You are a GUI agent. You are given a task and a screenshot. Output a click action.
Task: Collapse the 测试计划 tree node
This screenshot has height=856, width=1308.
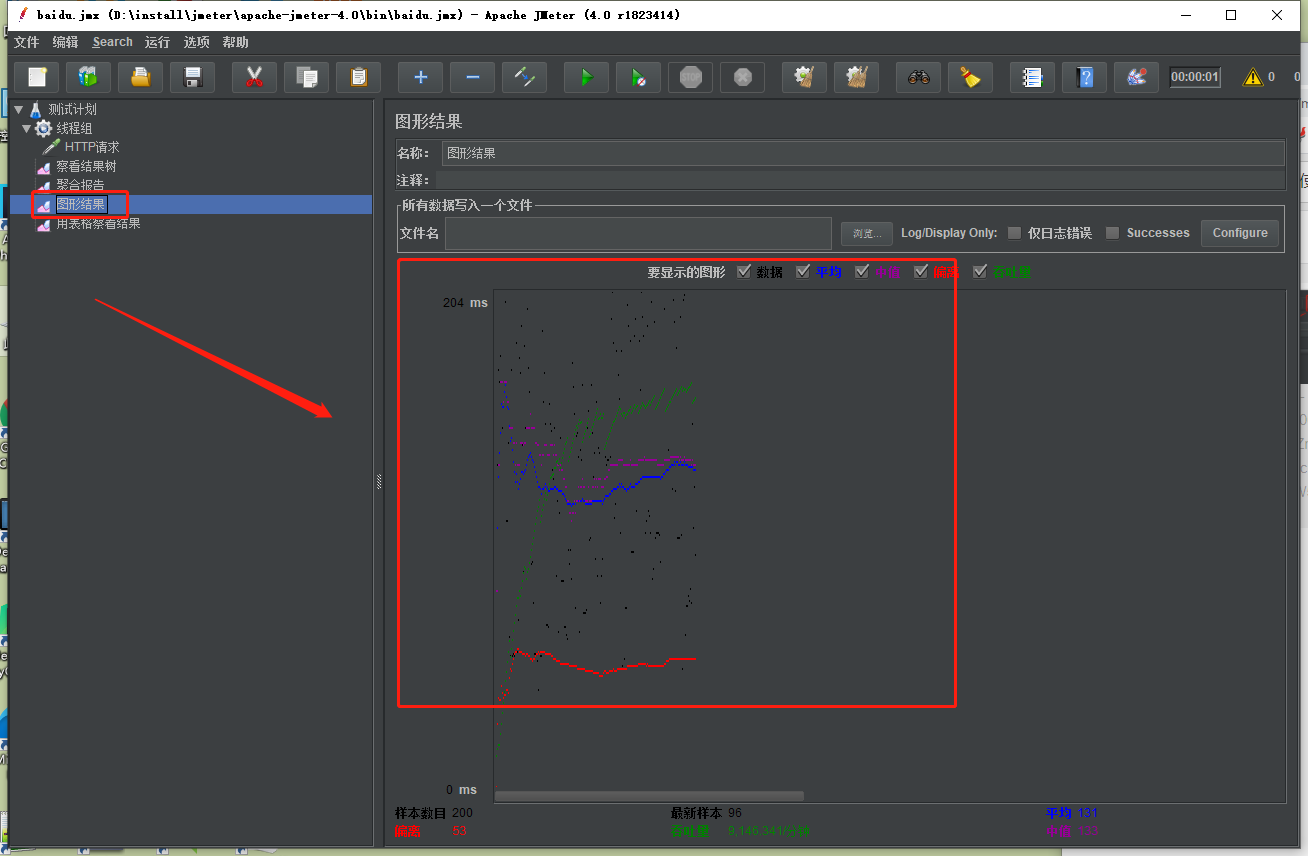point(19,109)
